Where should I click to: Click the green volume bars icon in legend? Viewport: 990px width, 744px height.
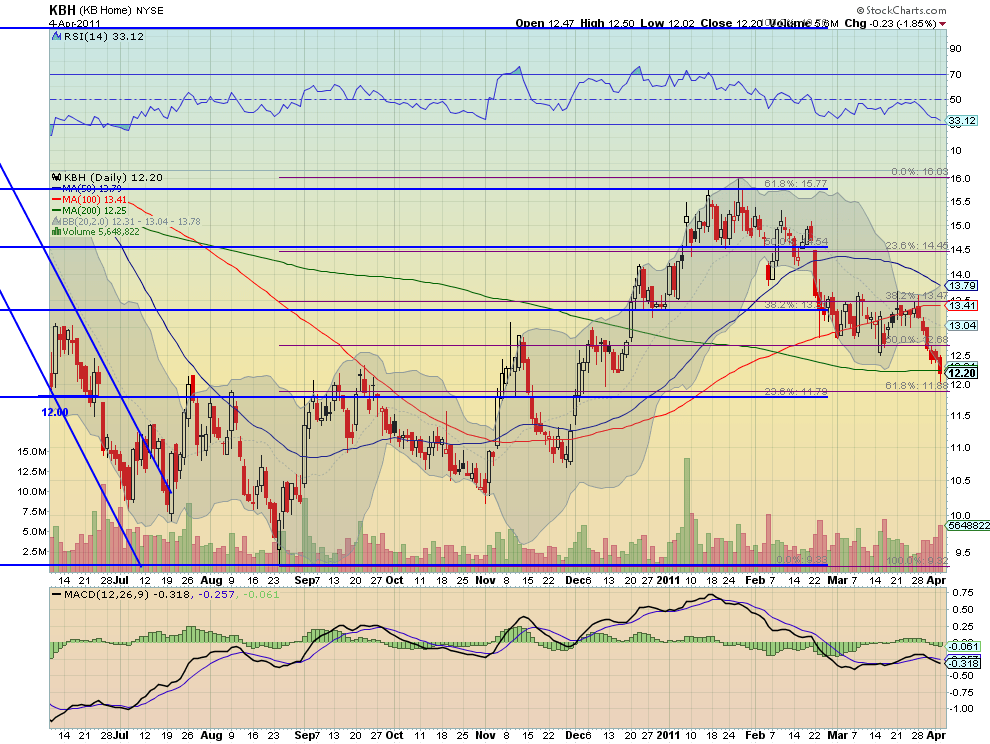tap(56, 232)
